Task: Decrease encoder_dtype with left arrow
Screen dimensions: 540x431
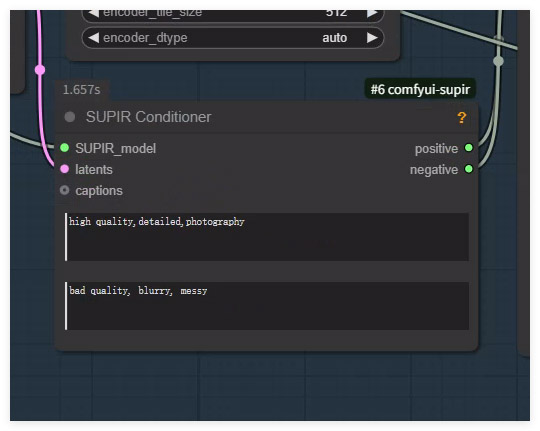Action: (94, 38)
